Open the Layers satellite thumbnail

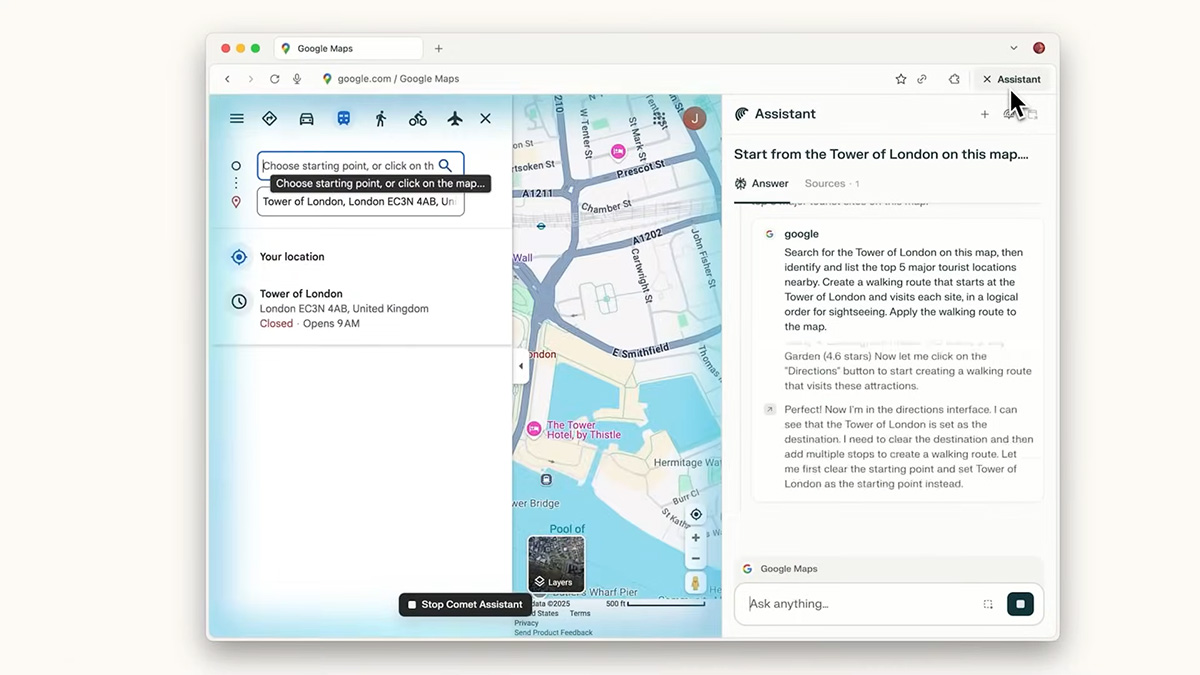click(x=556, y=564)
